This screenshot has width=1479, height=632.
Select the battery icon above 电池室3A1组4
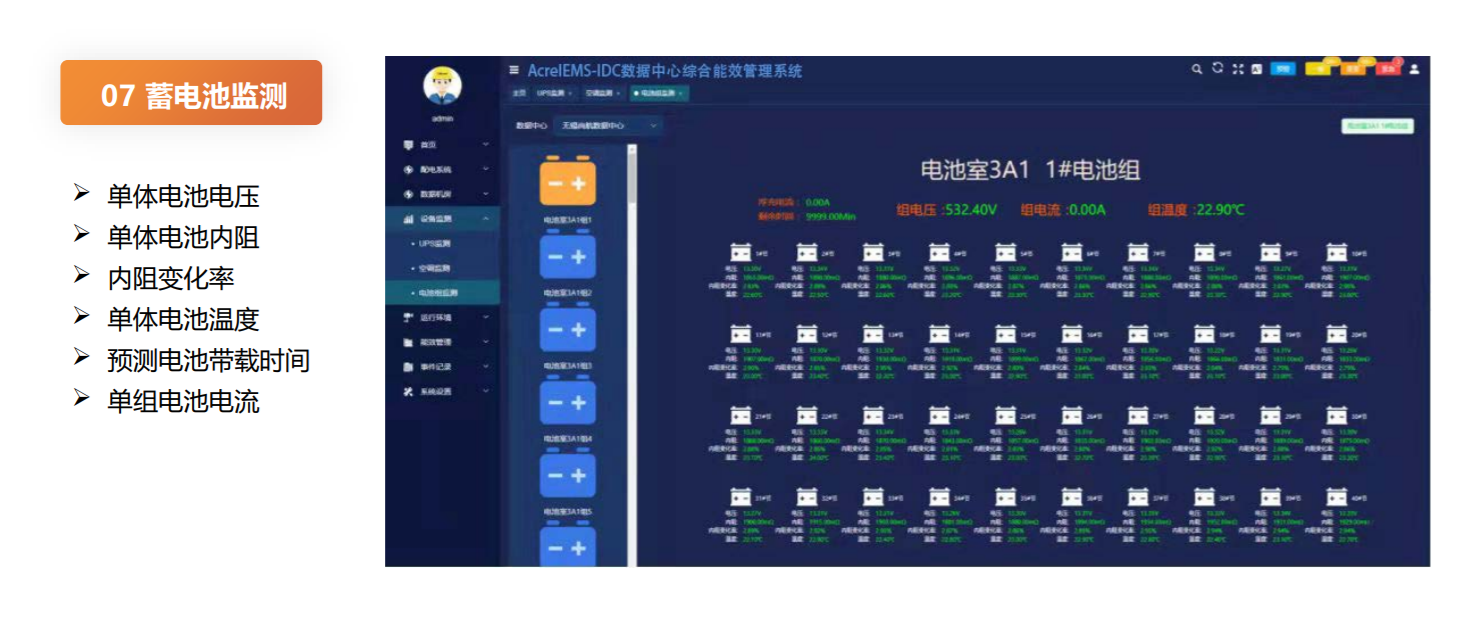click(x=568, y=402)
